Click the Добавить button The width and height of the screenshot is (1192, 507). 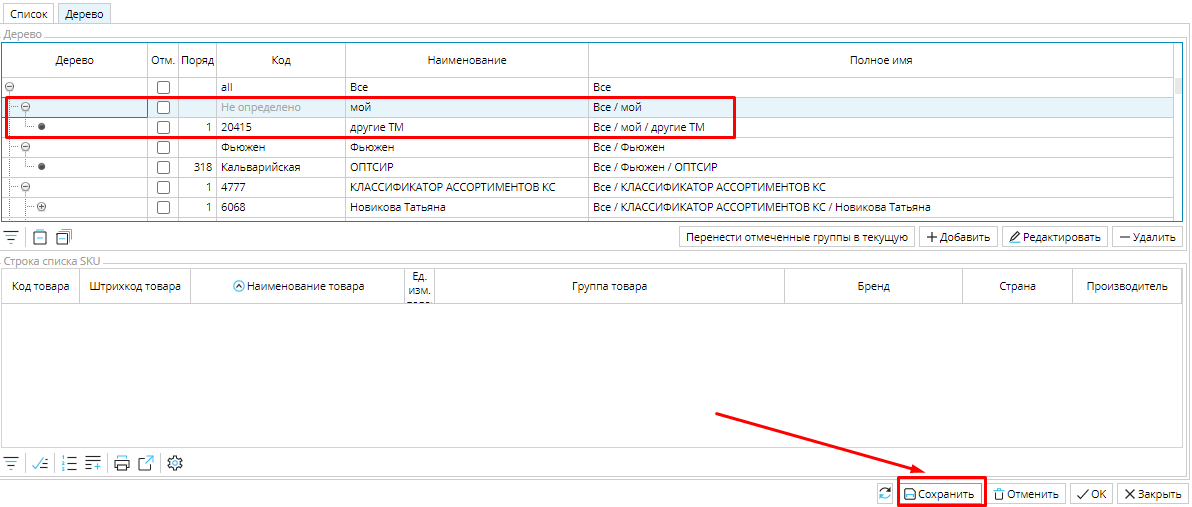(957, 237)
